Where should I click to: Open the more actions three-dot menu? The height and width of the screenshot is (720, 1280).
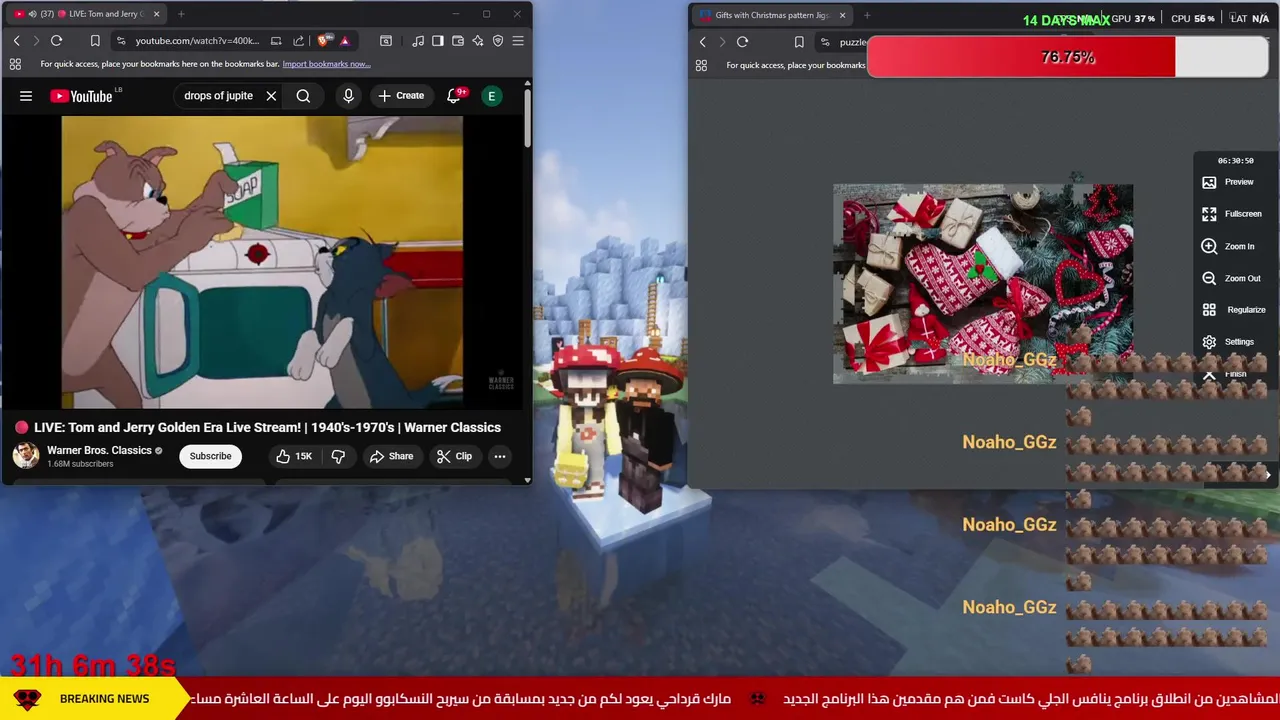tap(499, 456)
